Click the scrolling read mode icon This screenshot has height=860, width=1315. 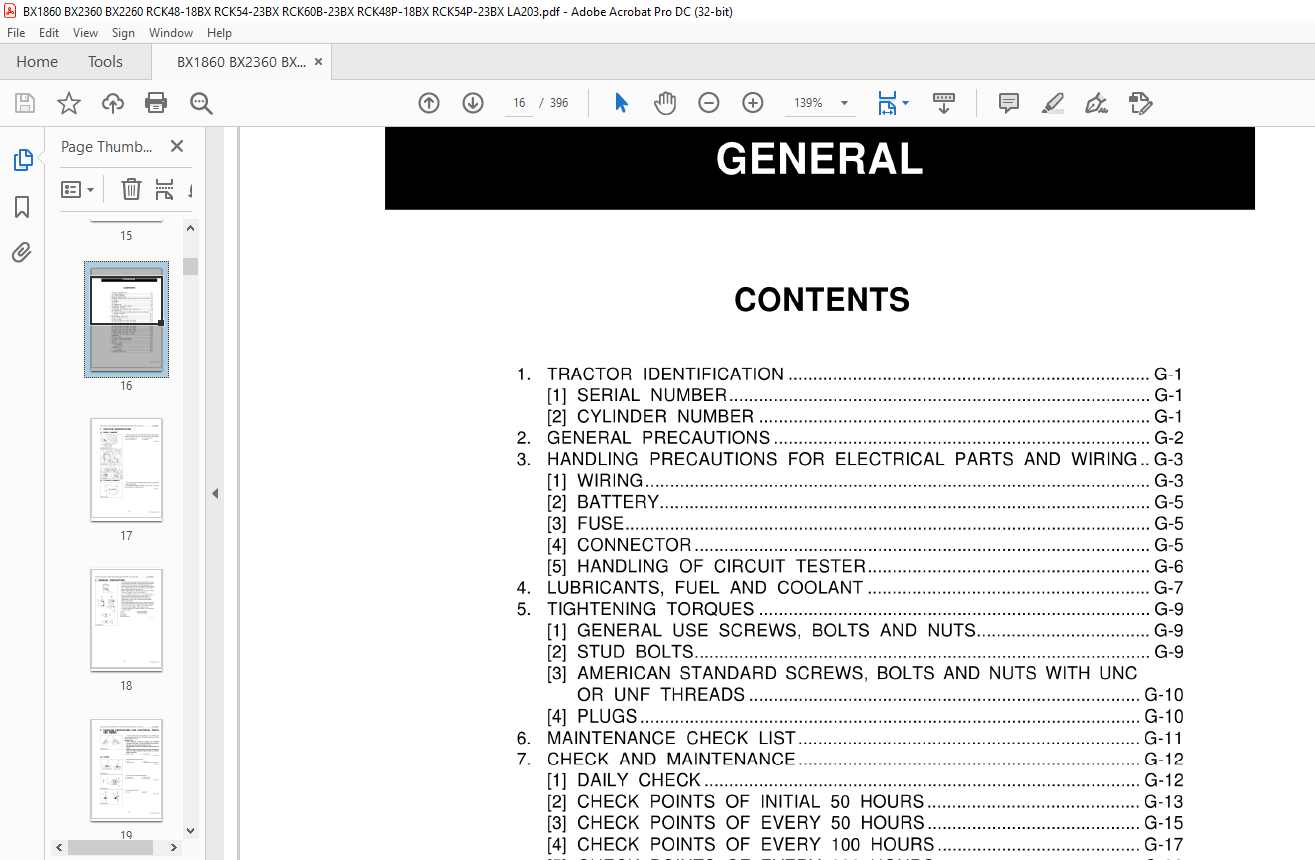coord(944,103)
